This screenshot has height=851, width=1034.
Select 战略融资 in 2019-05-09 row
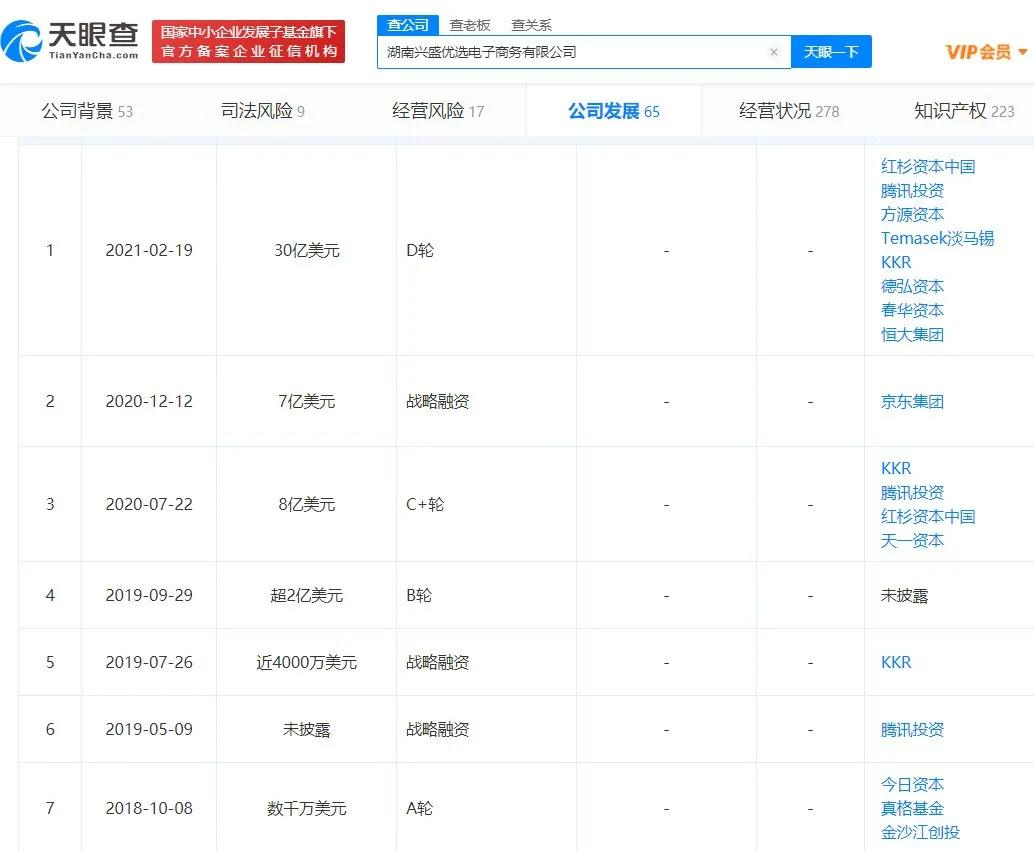[x=438, y=730]
